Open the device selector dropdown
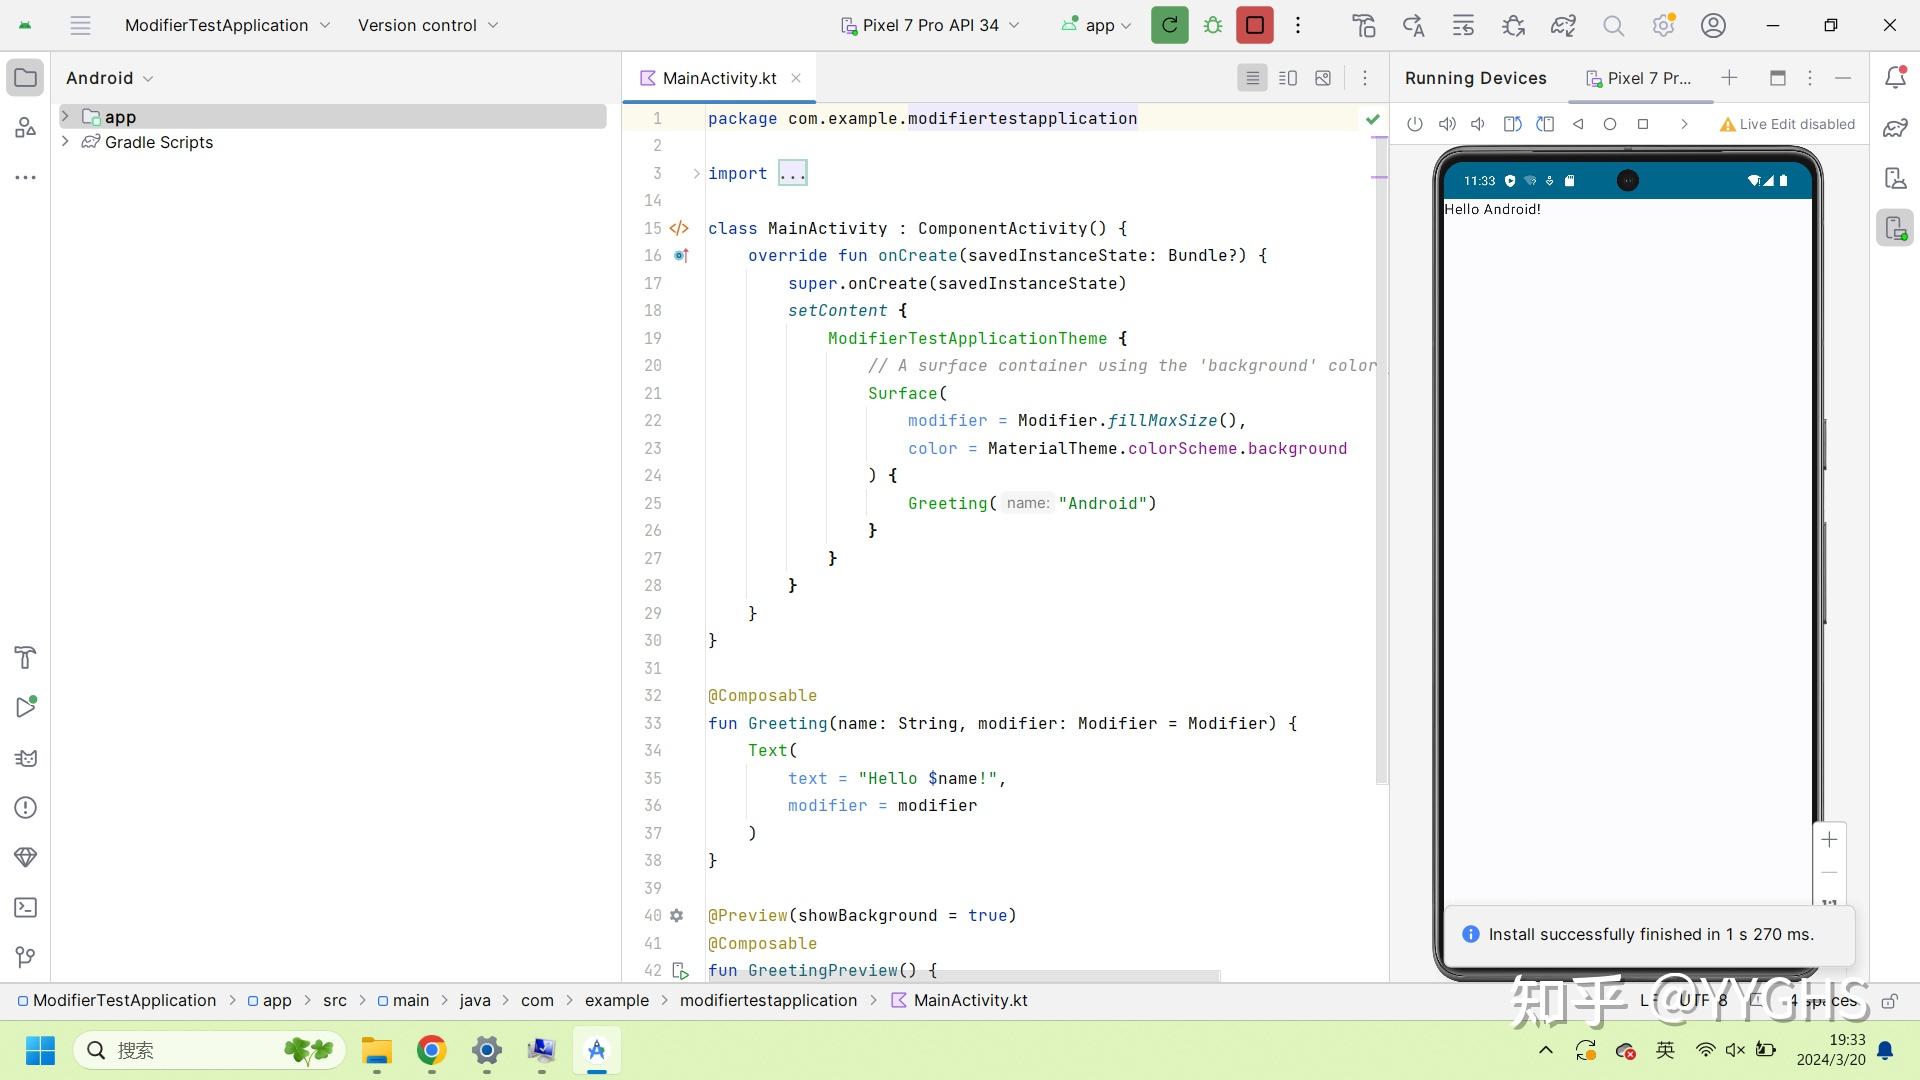The image size is (1920, 1080). [x=930, y=25]
